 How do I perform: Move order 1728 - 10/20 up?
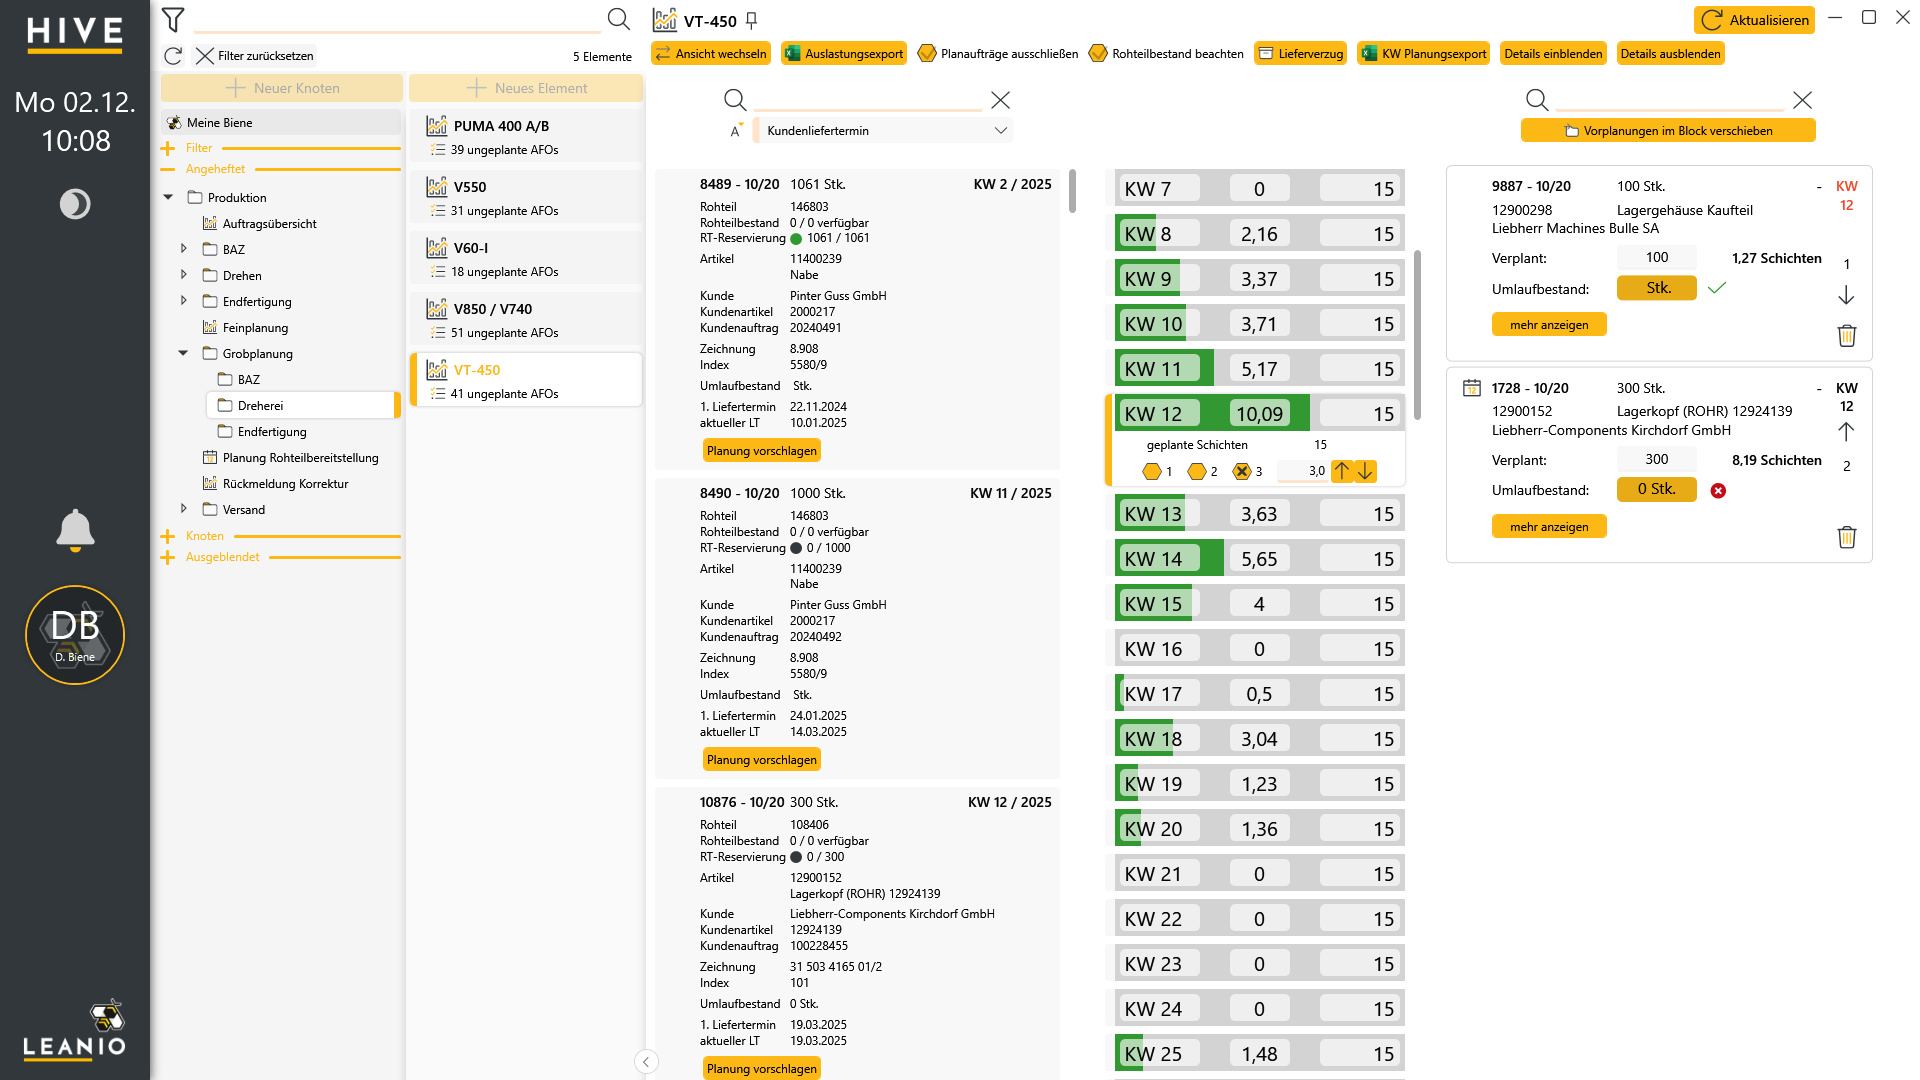(1846, 432)
